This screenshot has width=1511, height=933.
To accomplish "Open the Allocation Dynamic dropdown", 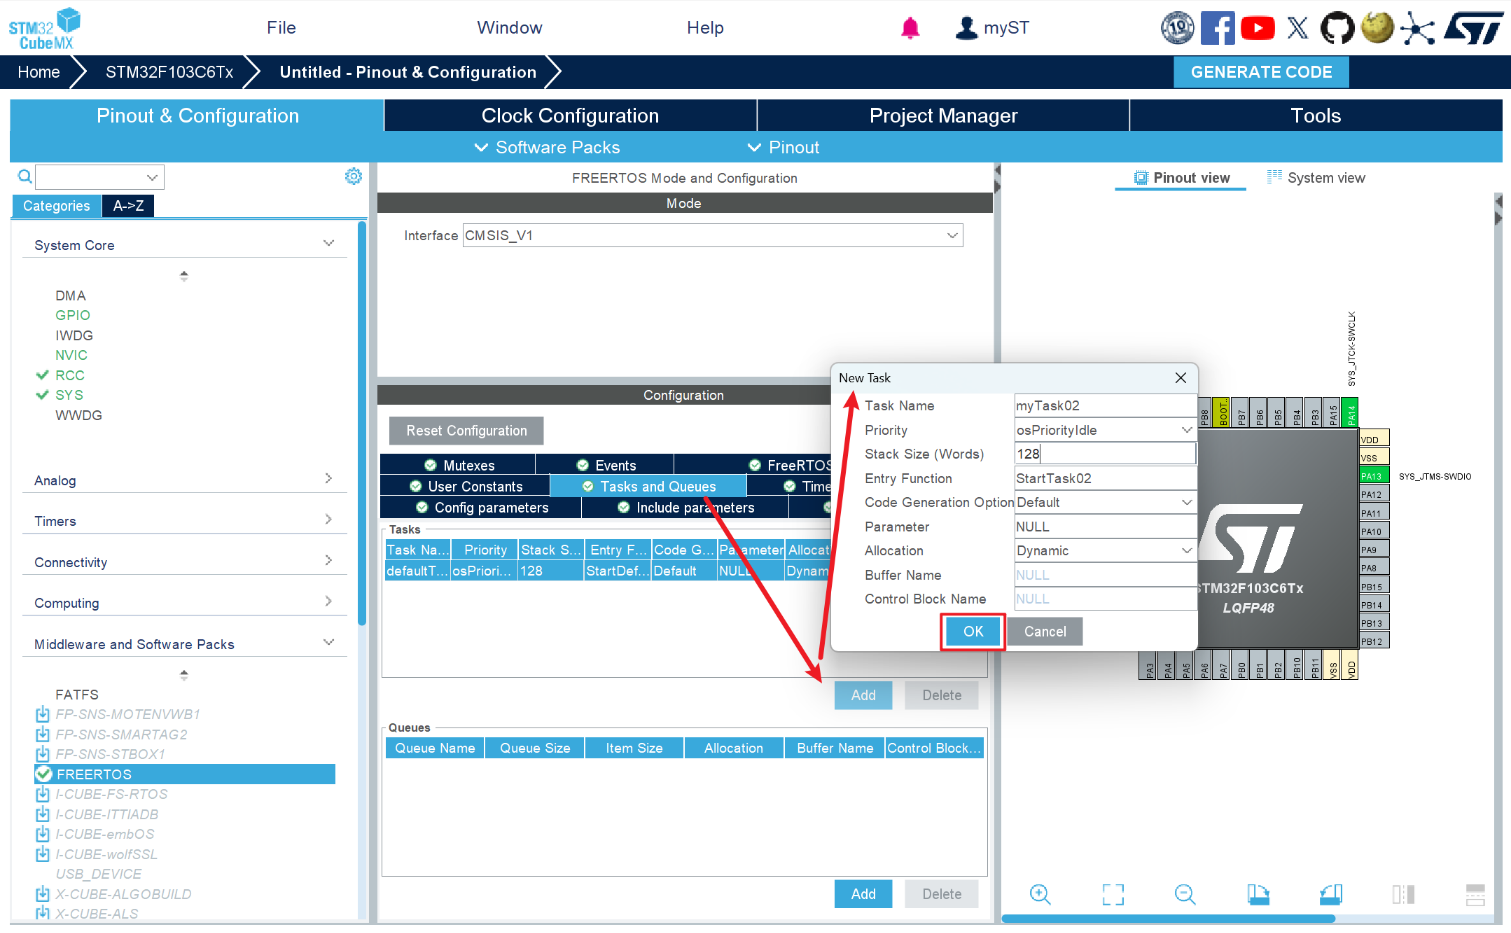I will coord(1105,550).
